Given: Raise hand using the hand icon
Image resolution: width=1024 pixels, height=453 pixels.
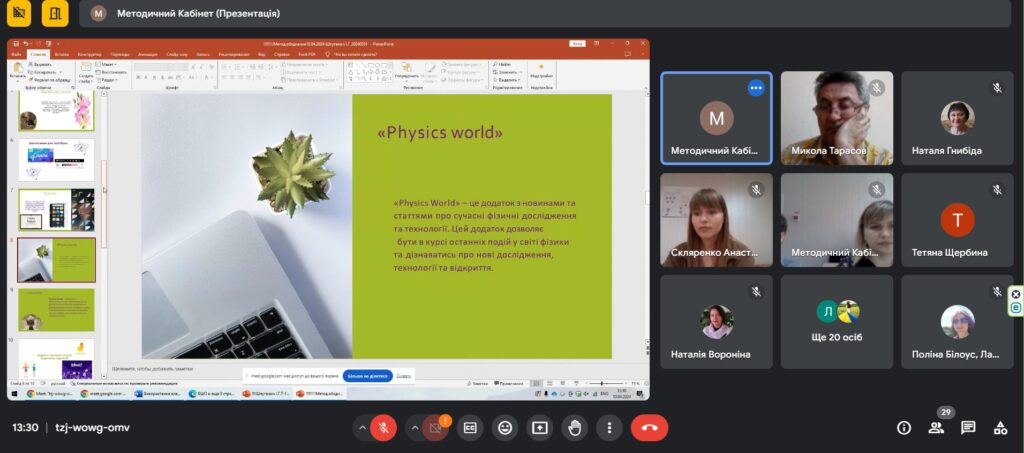Looking at the screenshot, I should (575, 428).
